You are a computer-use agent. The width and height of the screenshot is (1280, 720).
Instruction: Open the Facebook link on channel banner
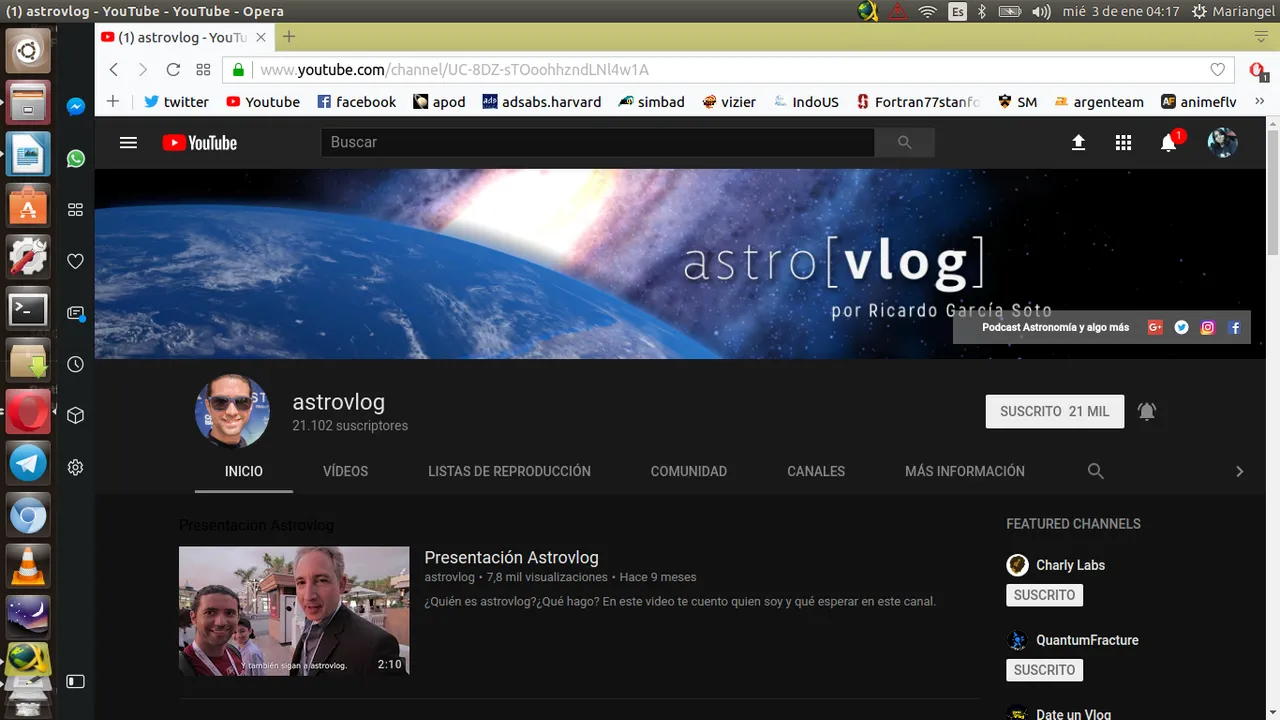click(x=1234, y=327)
